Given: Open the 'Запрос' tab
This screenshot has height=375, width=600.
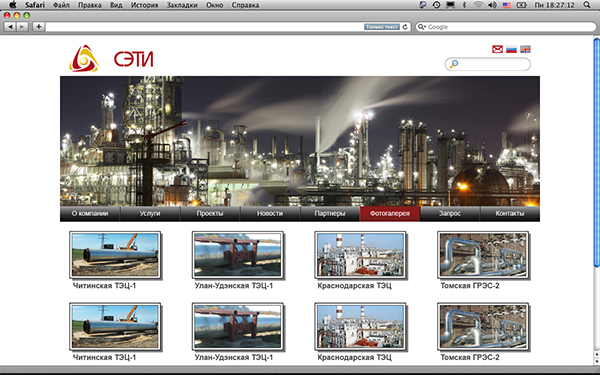Looking at the screenshot, I should tap(450, 214).
